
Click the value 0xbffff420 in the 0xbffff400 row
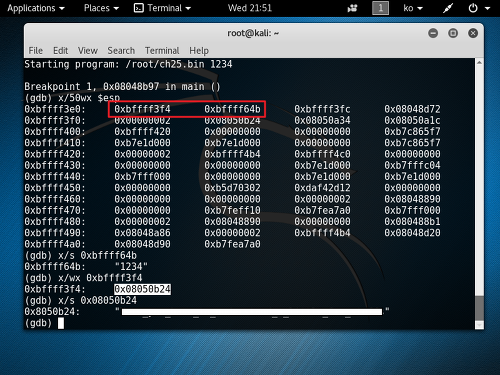coord(142,132)
